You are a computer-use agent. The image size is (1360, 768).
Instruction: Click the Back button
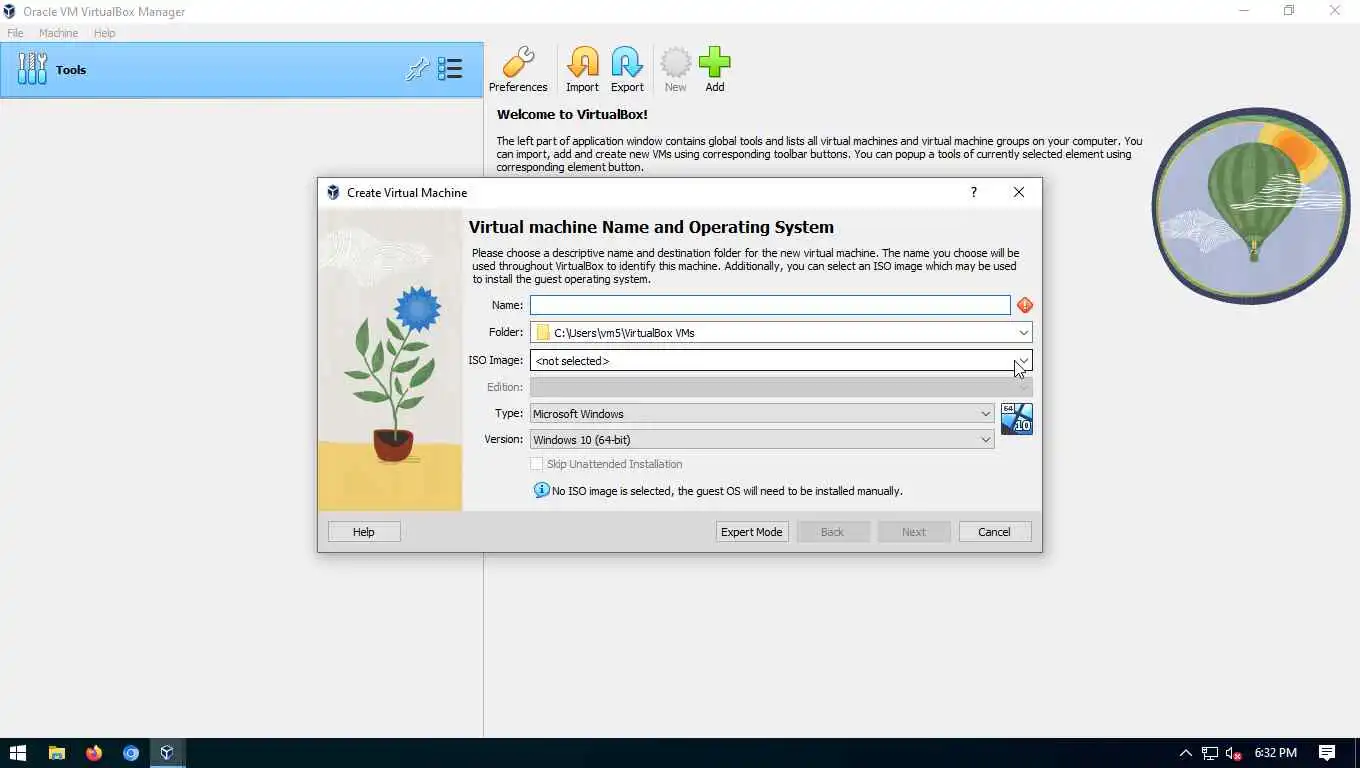833,532
